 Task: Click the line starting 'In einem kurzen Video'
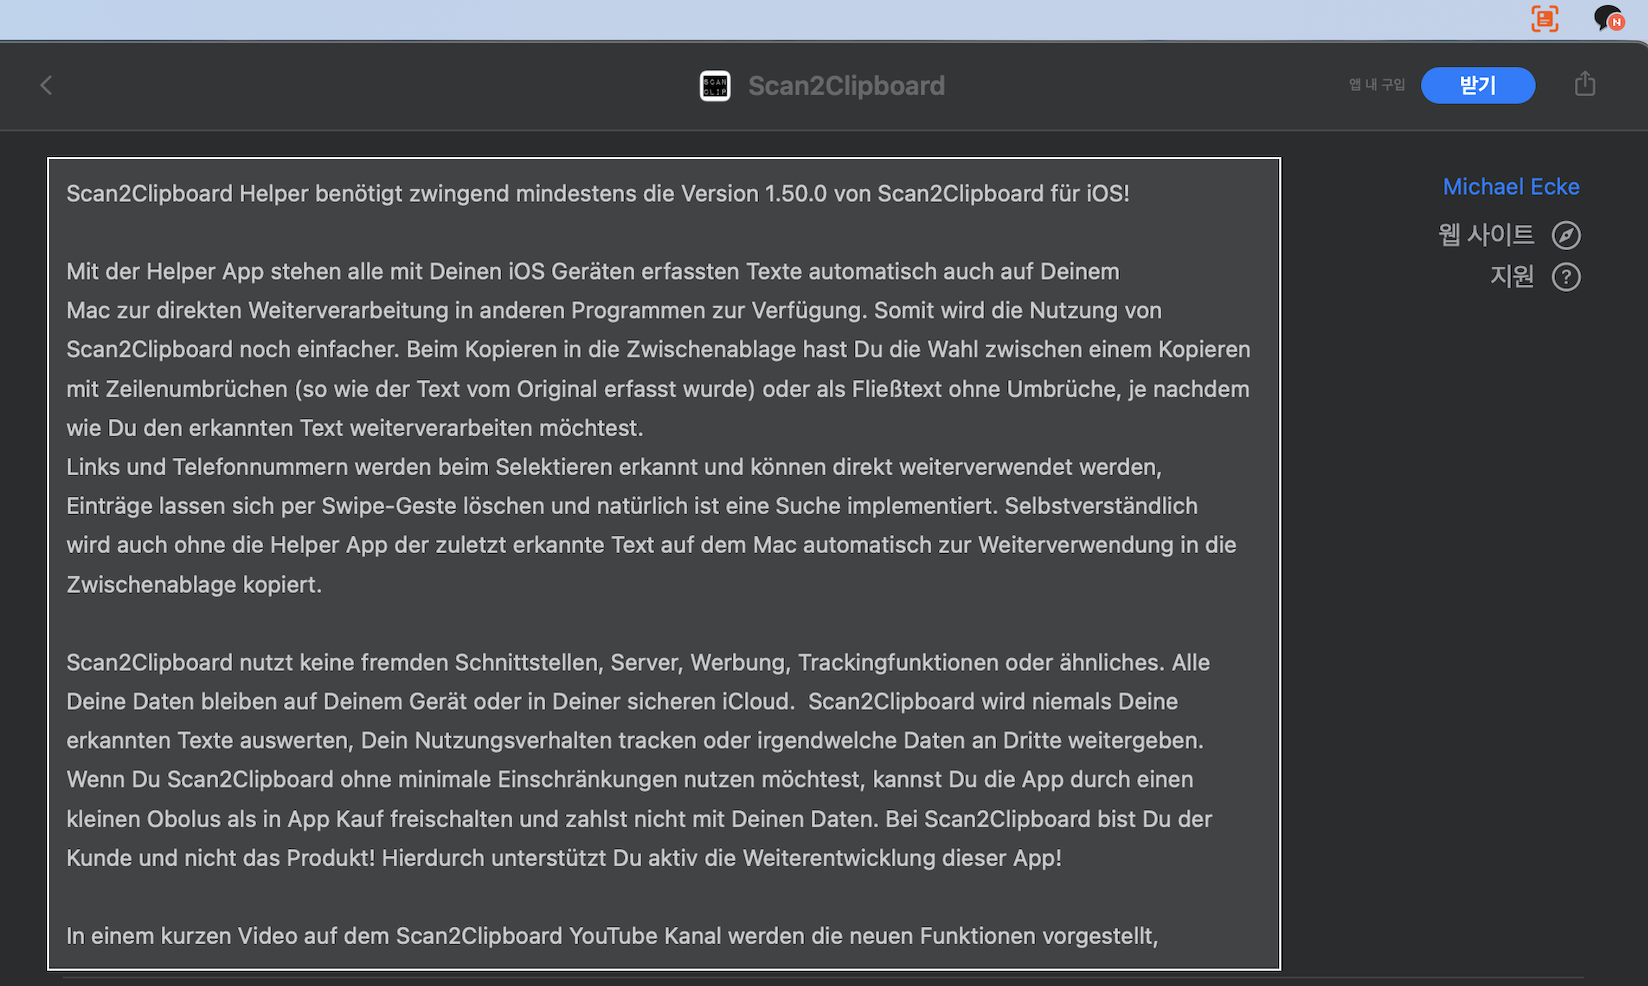pos(612,936)
